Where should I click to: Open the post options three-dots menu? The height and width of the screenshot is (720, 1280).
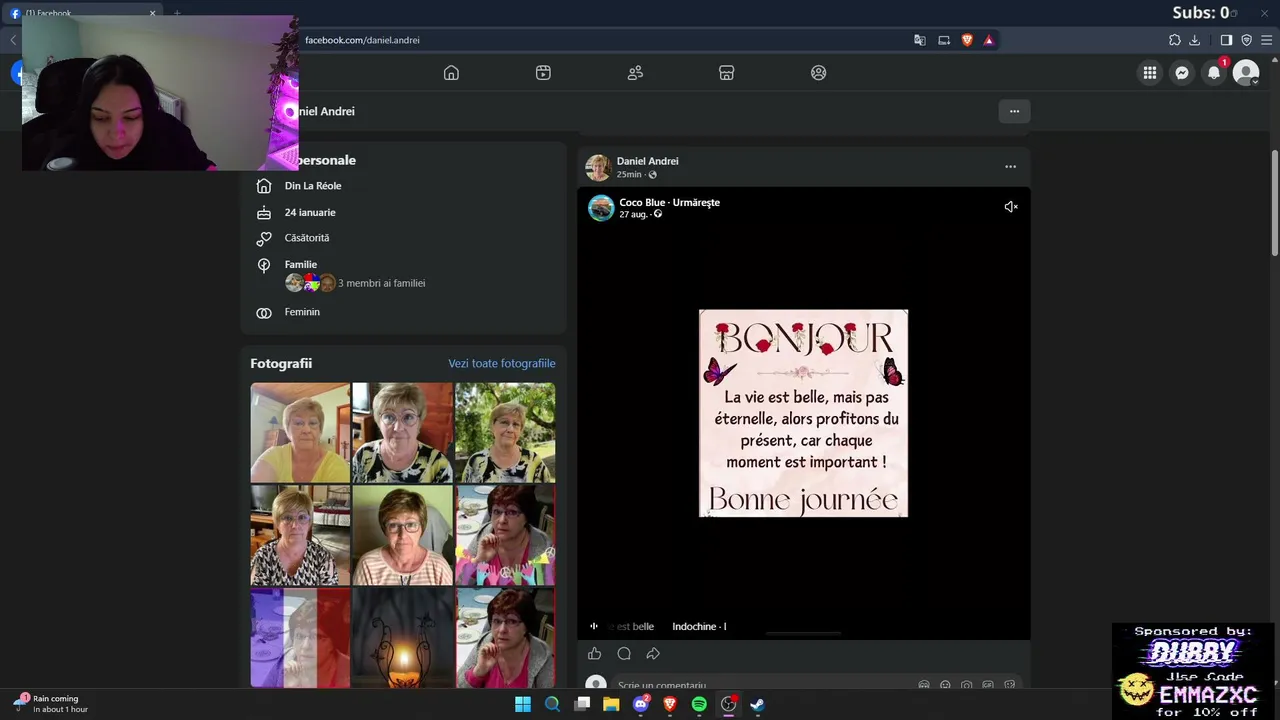click(1010, 167)
